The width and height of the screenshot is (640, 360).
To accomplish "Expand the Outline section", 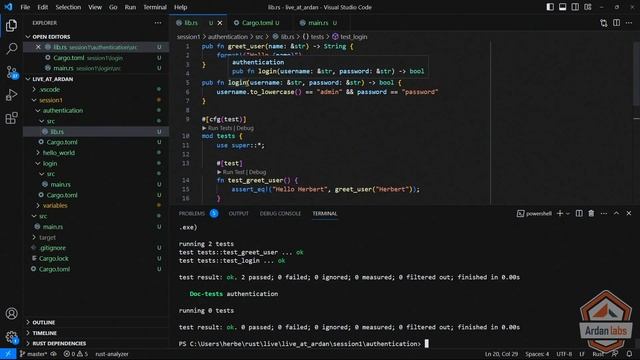I will pyautogui.click(x=44, y=322).
